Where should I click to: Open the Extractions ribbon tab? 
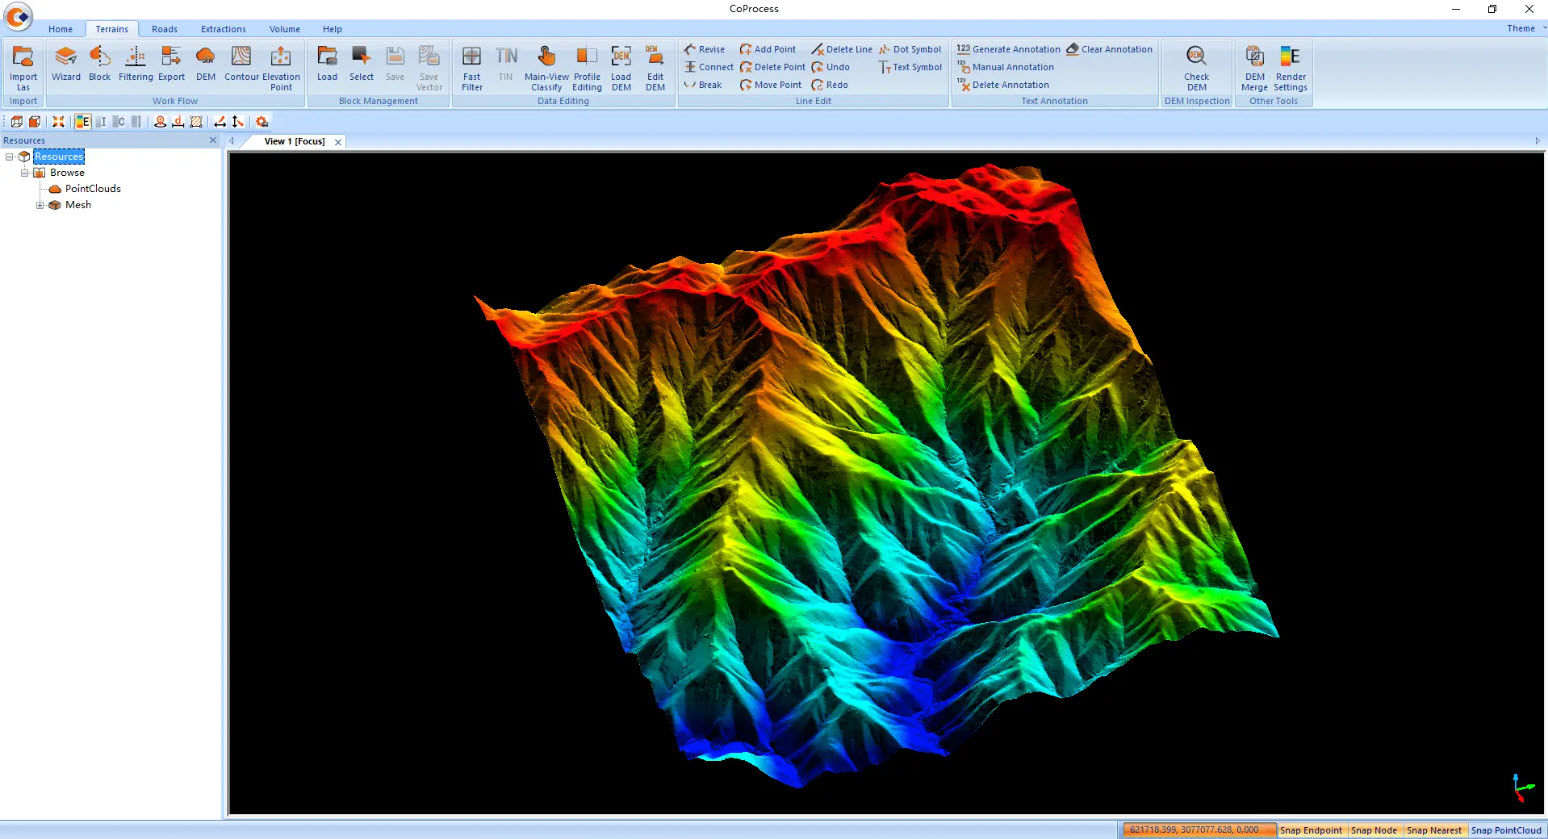pyautogui.click(x=223, y=29)
